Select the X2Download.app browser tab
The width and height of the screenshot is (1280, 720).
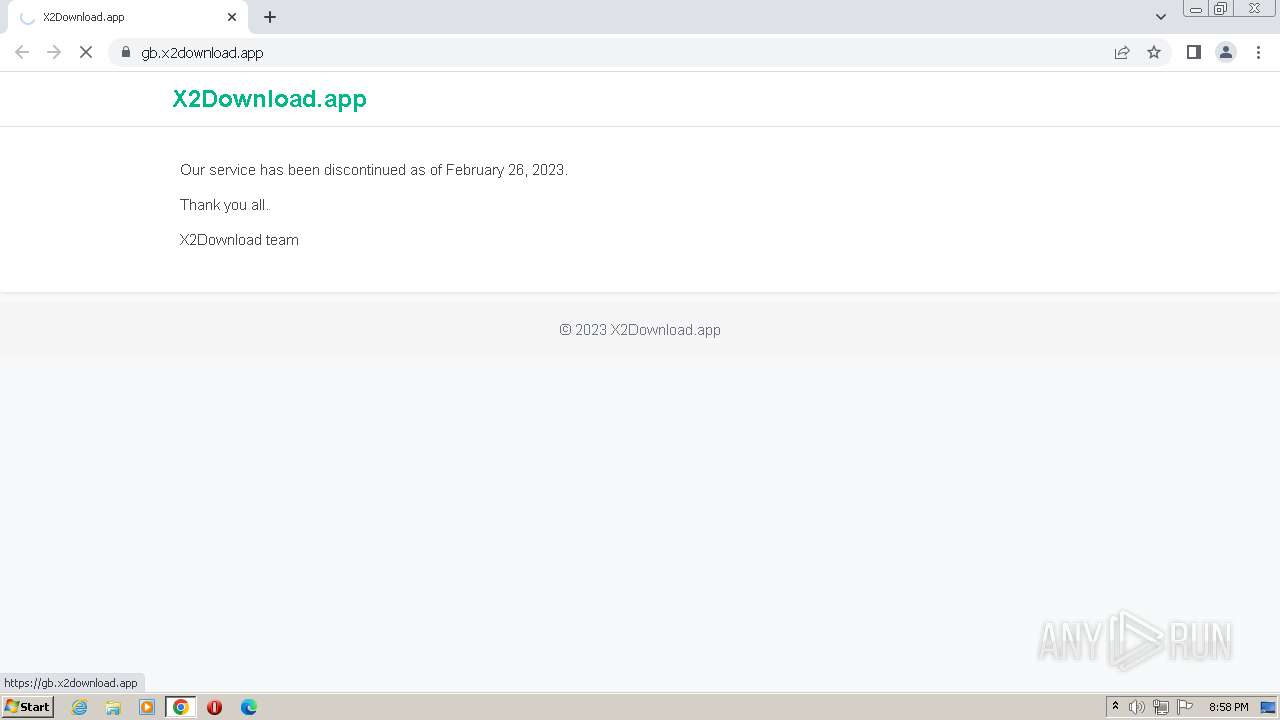(126, 17)
